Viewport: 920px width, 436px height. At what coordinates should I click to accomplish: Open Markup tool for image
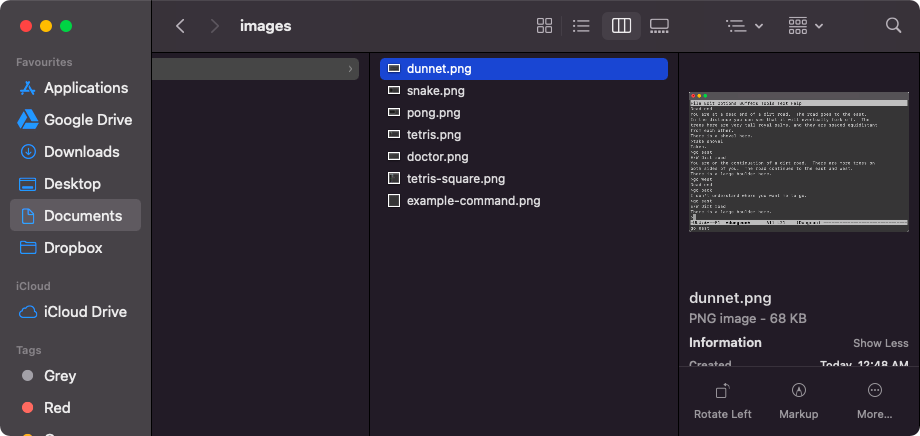coord(798,400)
